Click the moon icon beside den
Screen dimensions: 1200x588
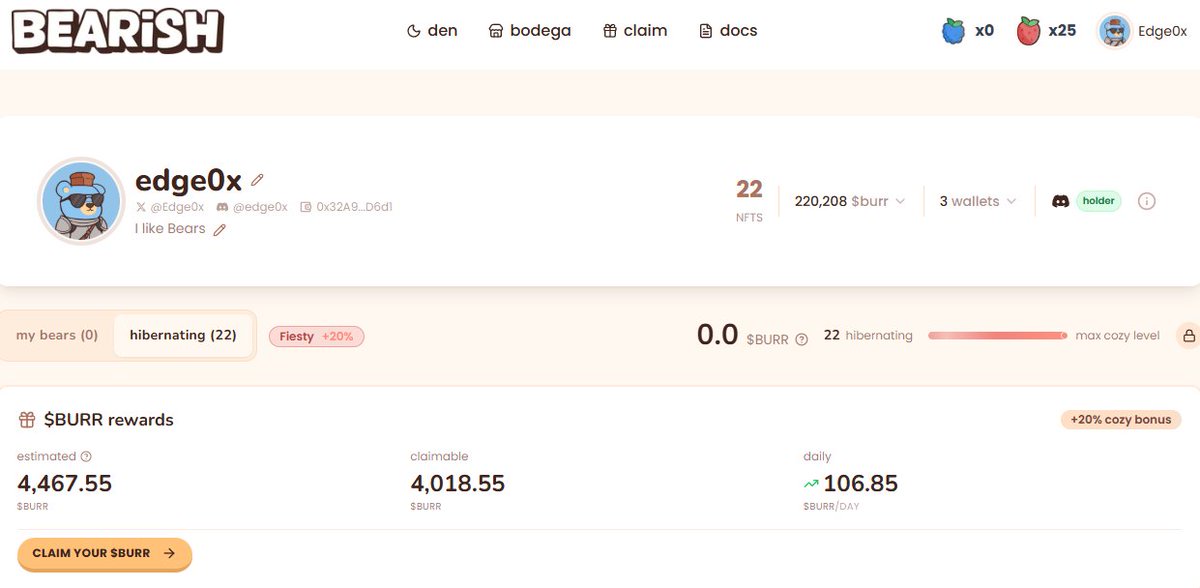(x=414, y=31)
